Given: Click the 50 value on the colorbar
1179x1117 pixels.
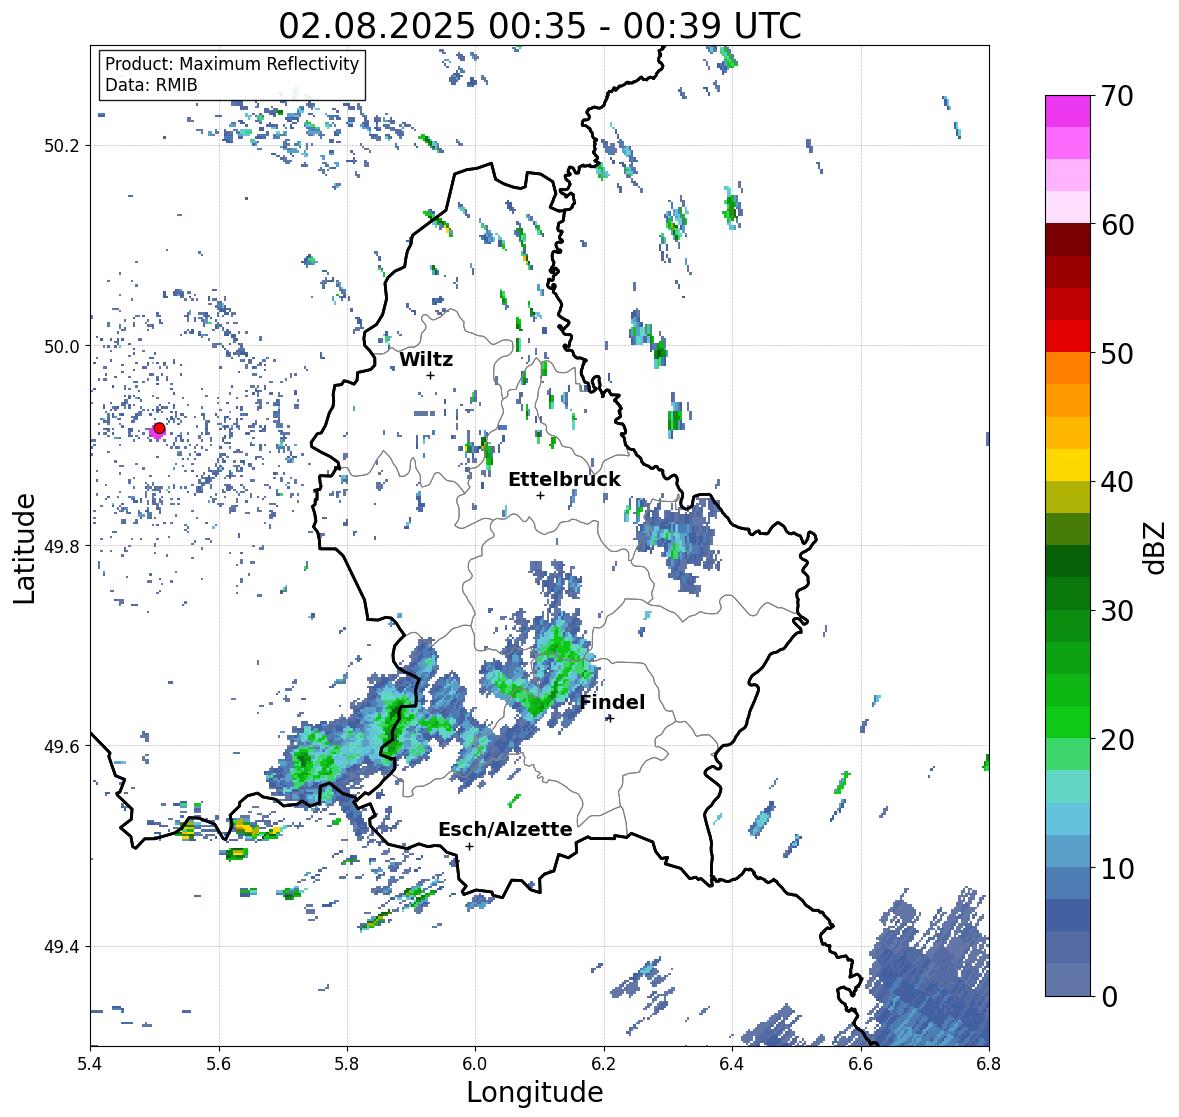Looking at the screenshot, I should [1117, 353].
